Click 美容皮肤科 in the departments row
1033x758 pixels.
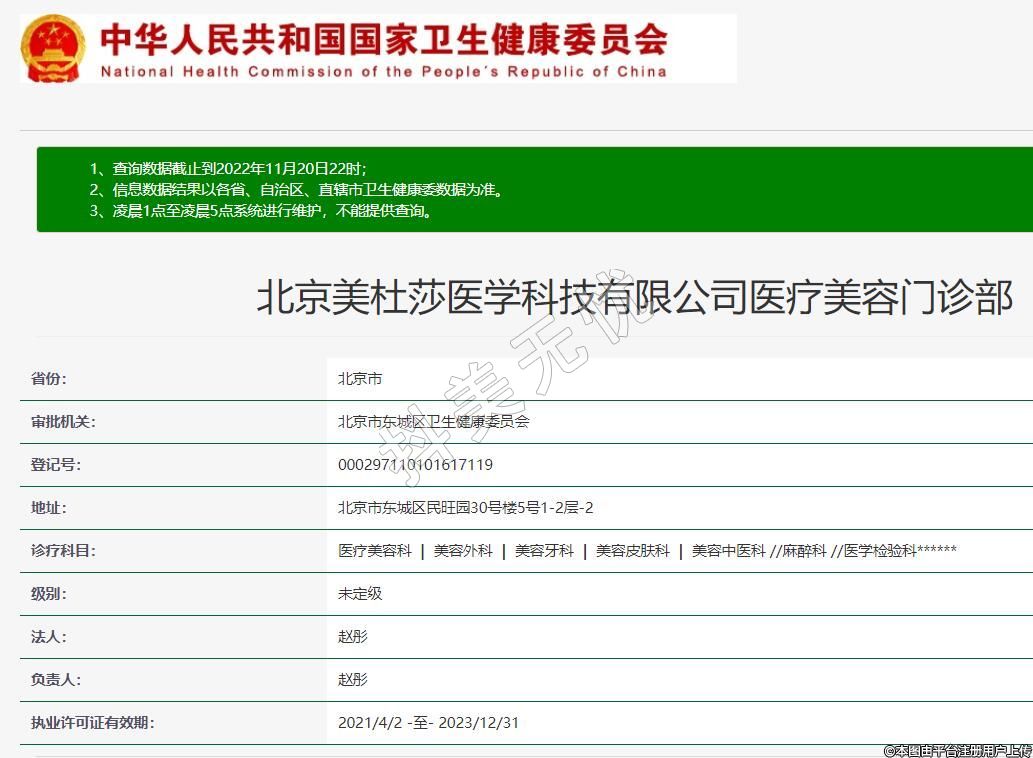pyautogui.click(x=633, y=551)
